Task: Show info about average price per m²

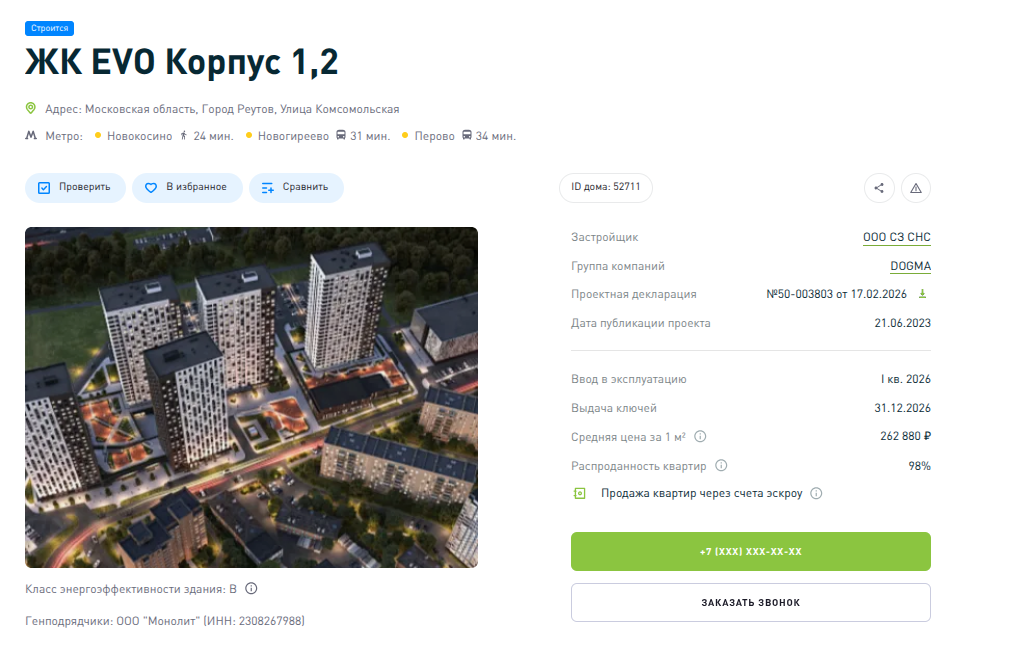Action: (700, 437)
